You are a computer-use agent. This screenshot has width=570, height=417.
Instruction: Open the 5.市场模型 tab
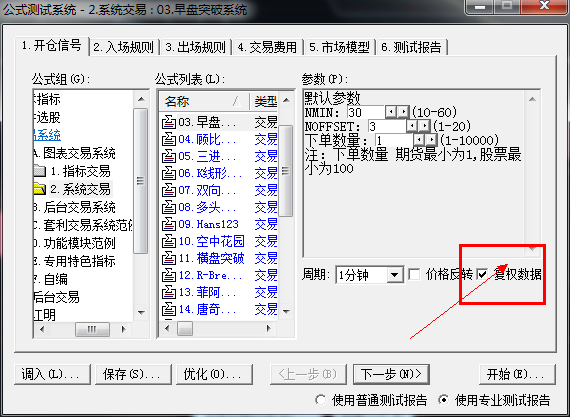pos(339,47)
